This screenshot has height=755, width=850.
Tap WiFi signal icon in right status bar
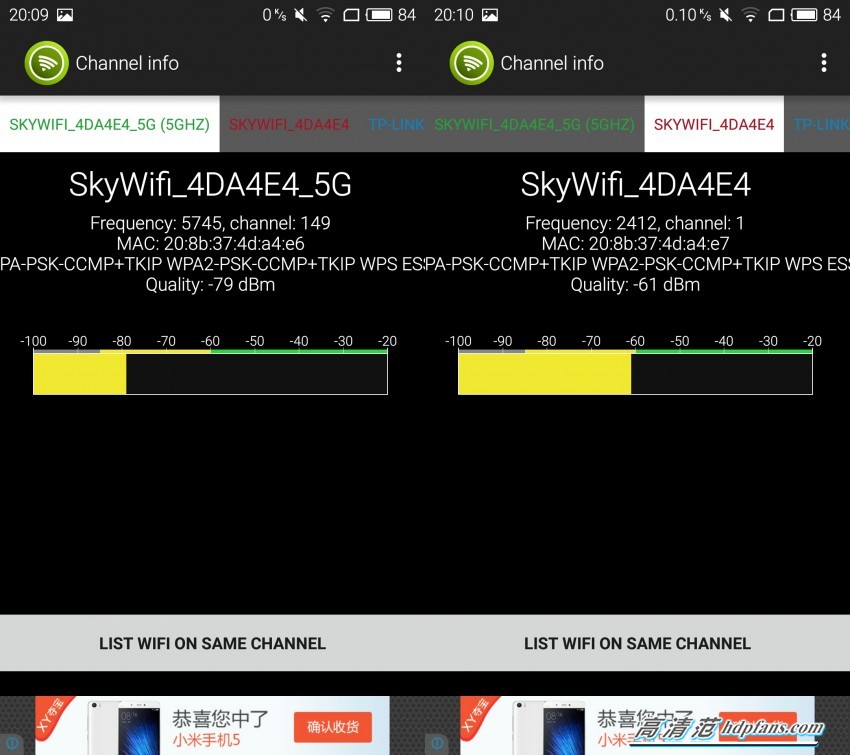click(750, 15)
